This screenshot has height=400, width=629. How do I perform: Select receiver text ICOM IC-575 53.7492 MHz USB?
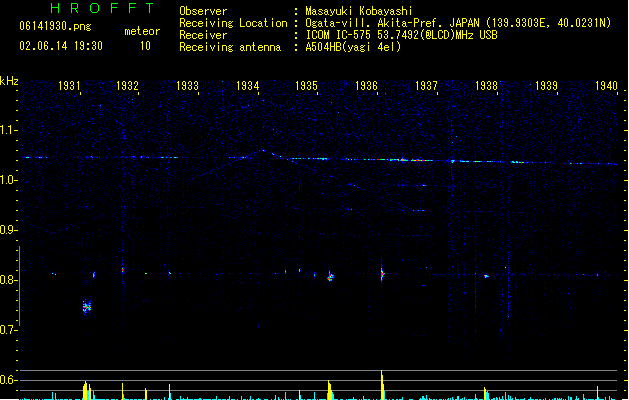pyautogui.click(x=402, y=35)
